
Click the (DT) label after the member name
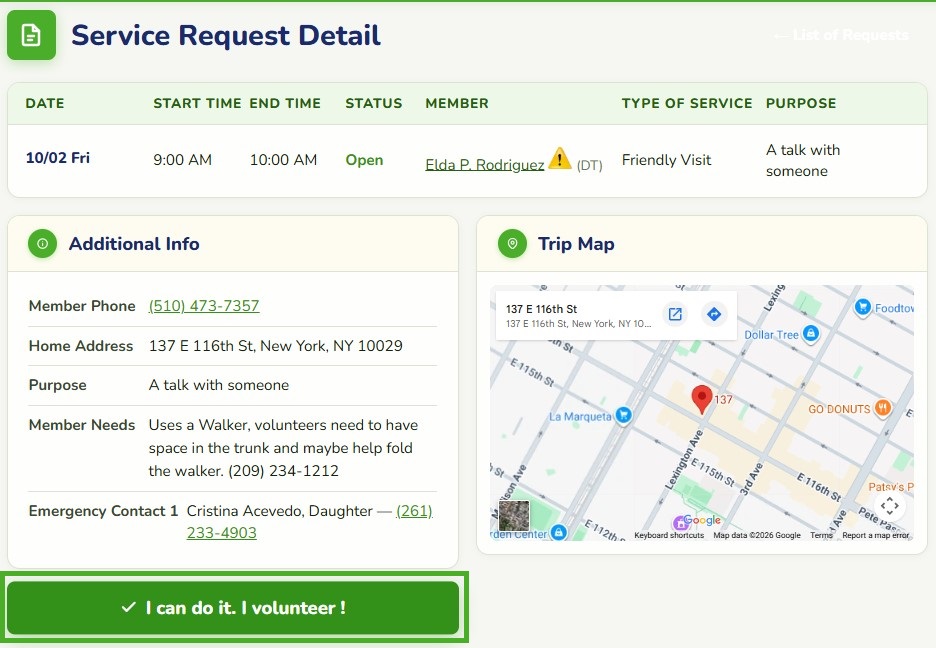[x=590, y=165]
